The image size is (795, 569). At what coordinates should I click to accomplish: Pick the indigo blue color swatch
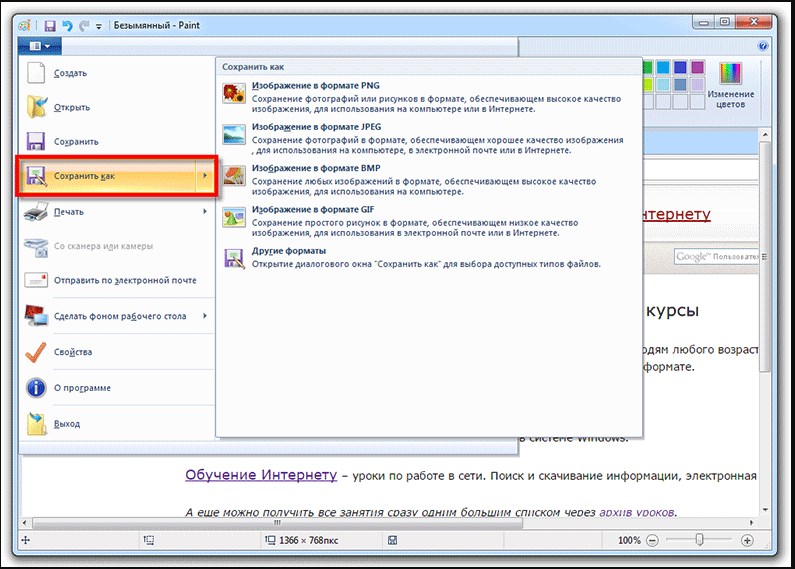[680, 67]
